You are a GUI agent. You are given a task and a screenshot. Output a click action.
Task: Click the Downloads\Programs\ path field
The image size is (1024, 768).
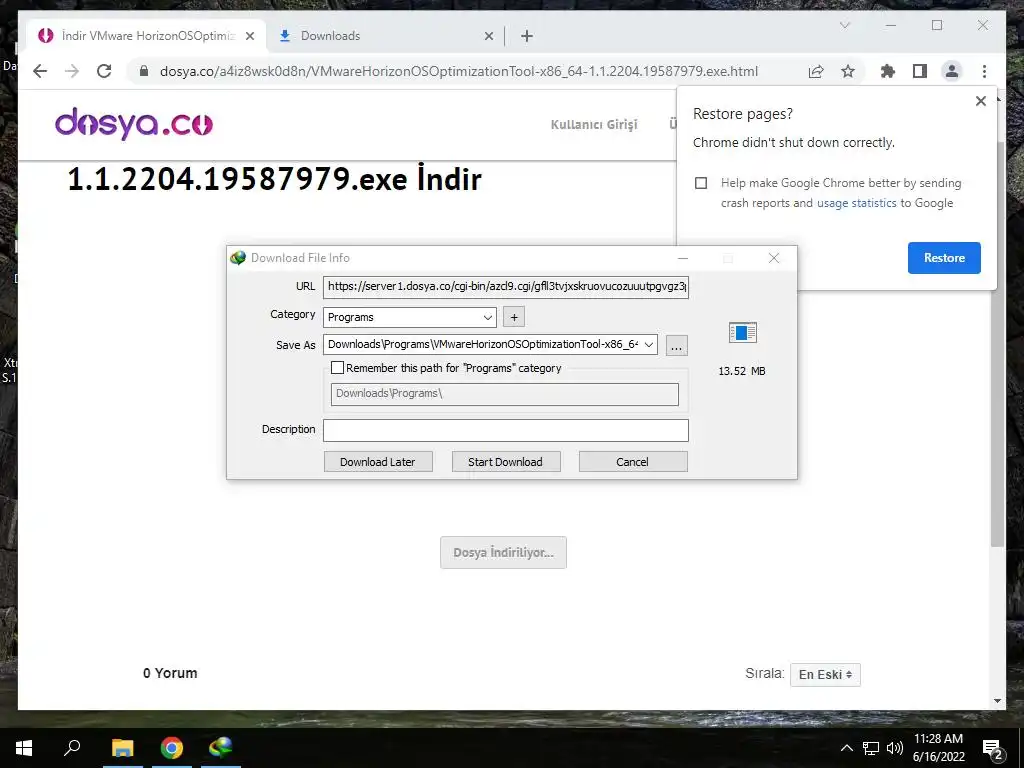(505, 393)
